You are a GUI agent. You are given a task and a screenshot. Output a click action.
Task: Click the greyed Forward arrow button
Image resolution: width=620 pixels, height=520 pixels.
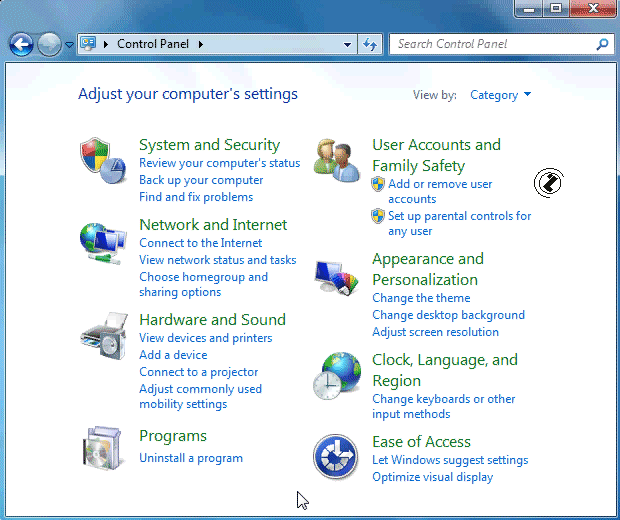pyautogui.click(x=49, y=44)
